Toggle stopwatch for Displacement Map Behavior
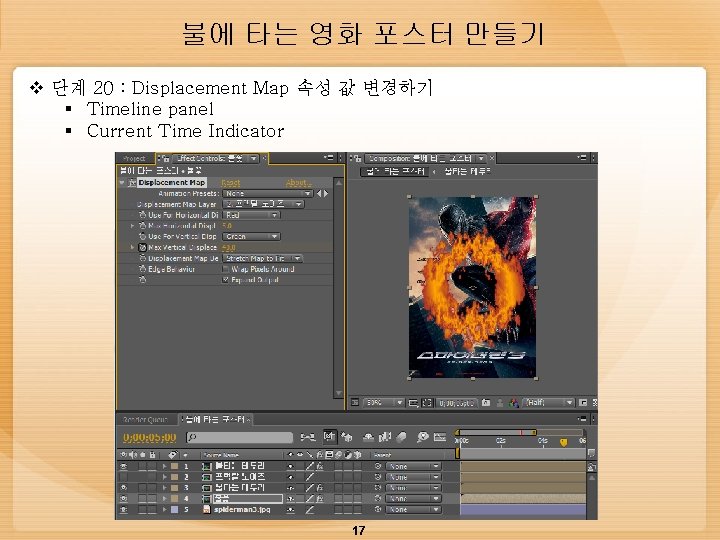This screenshot has height=540, width=720. (x=142, y=259)
